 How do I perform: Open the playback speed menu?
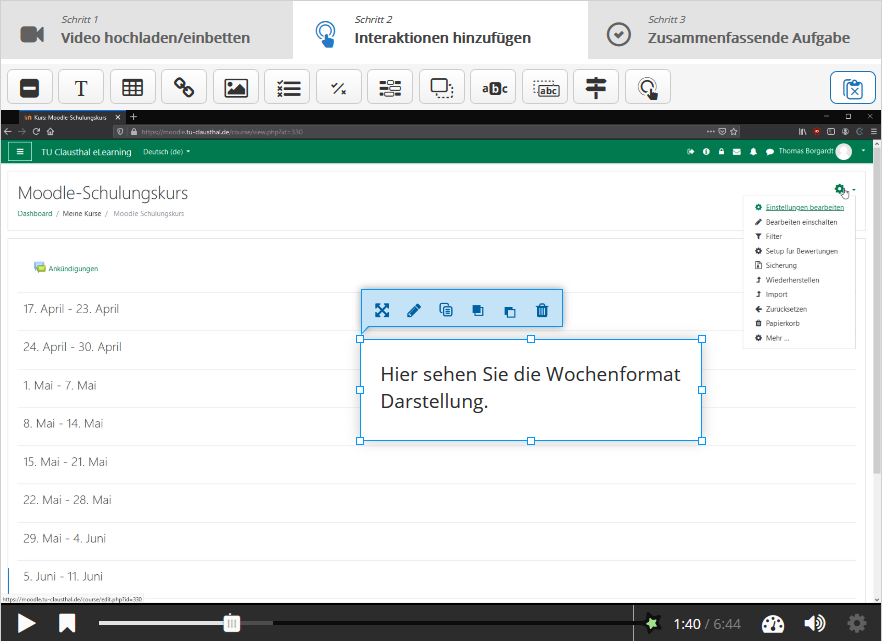point(774,623)
